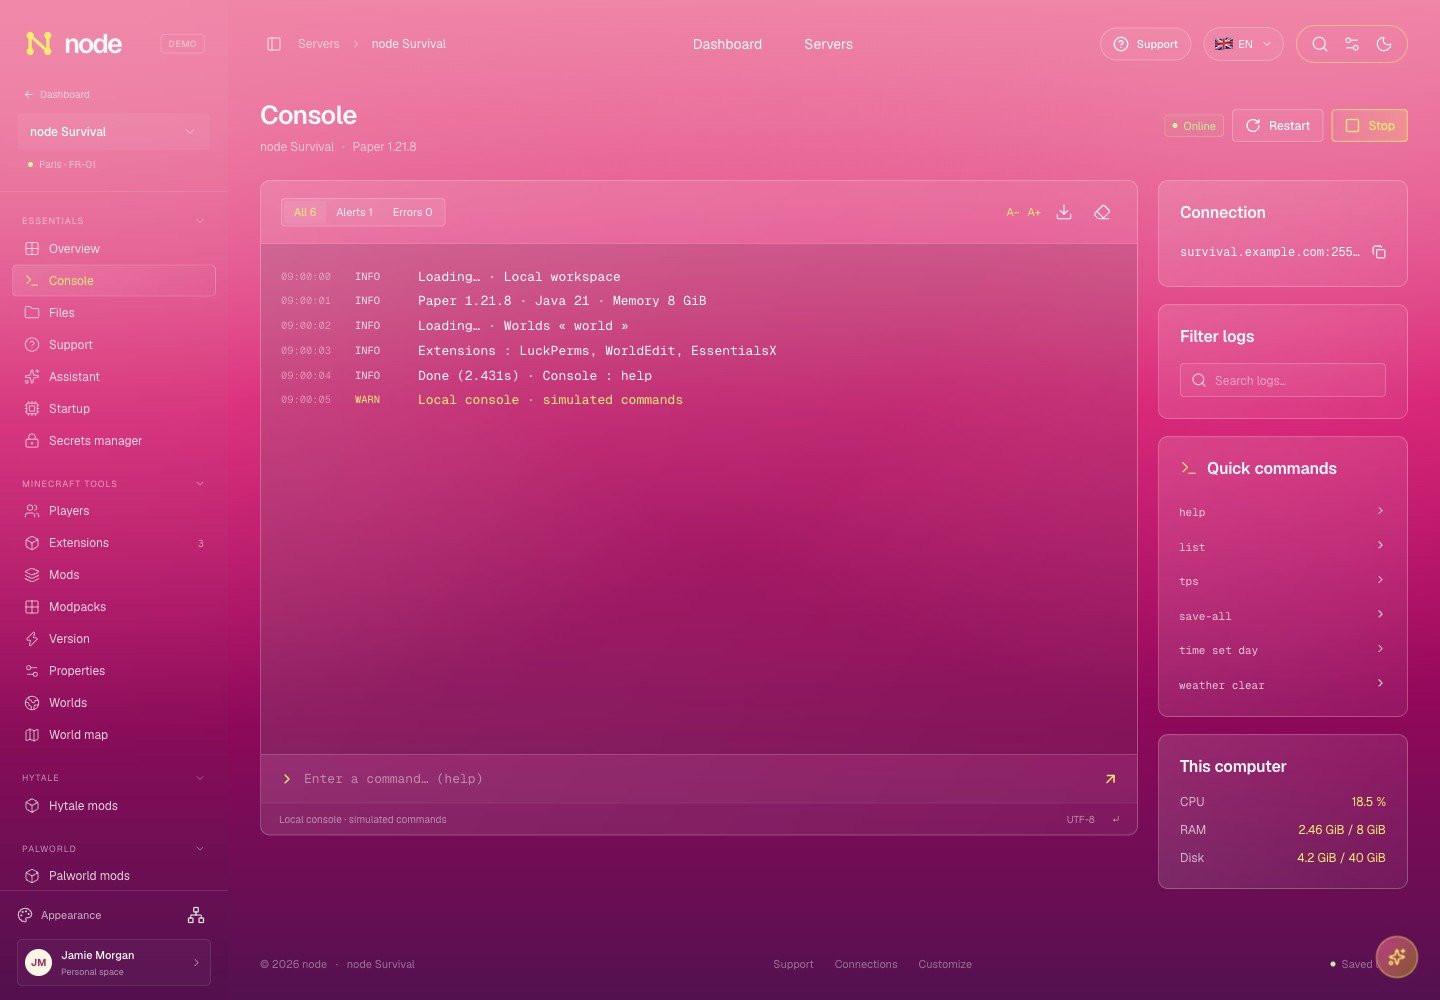The image size is (1440, 1000).
Task: Click the Support button in the header
Action: tap(1146, 44)
